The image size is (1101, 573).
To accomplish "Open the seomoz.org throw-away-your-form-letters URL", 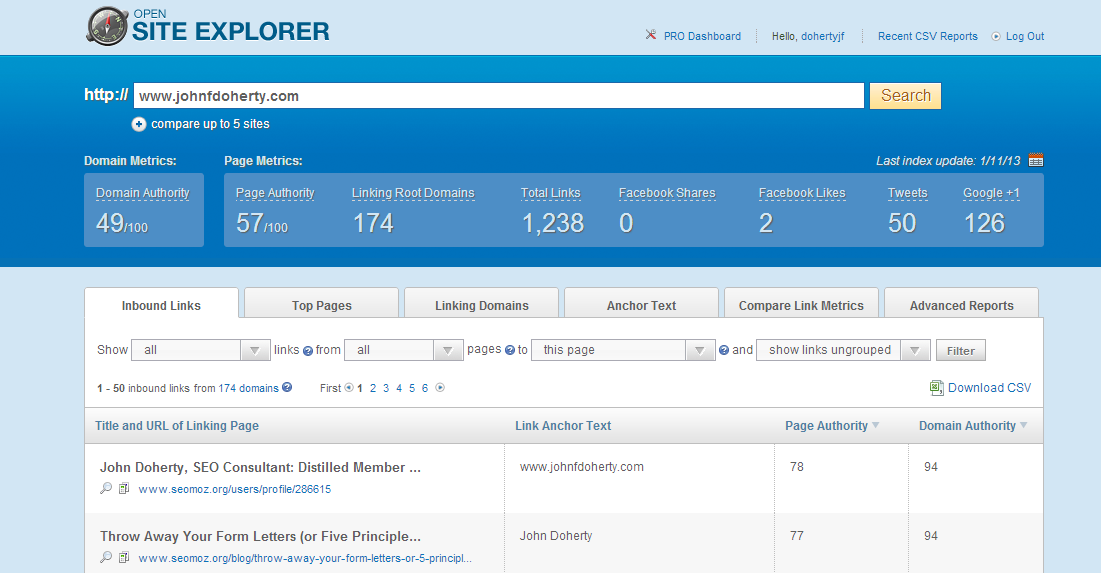I will tap(305, 558).
